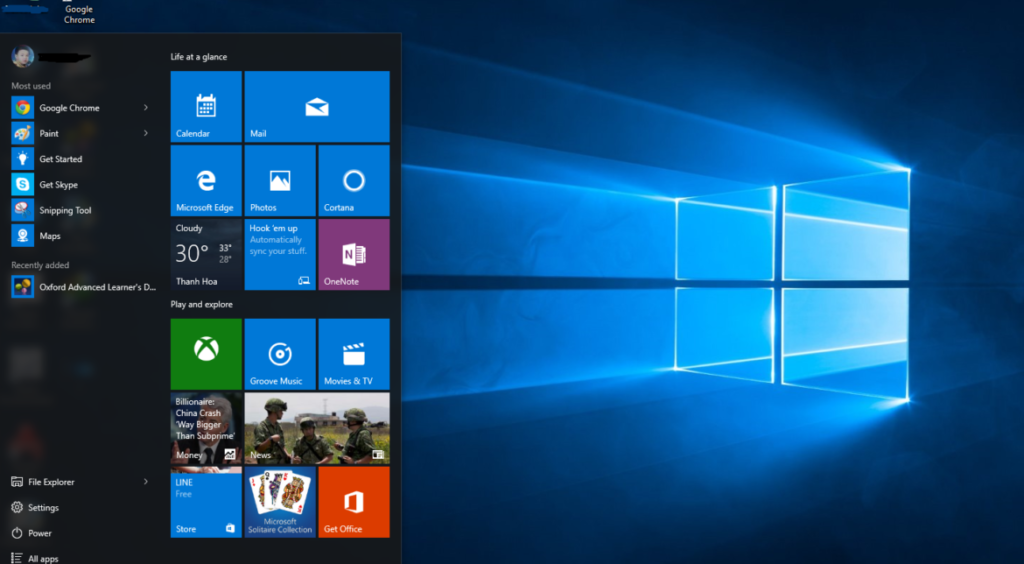Open the Photos tile
Image resolution: width=1024 pixels, height=564 pixels.
(x=280, y=180)
